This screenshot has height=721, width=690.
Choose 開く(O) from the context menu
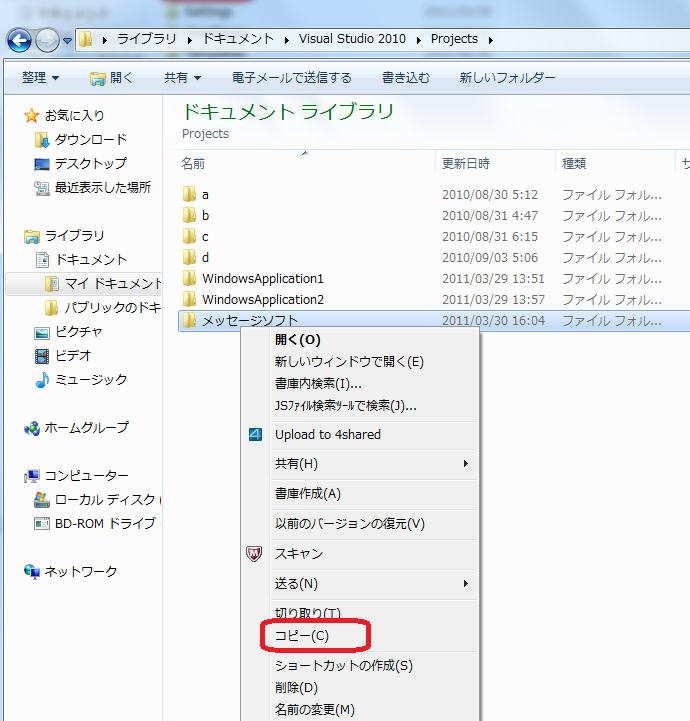(297, 340)
